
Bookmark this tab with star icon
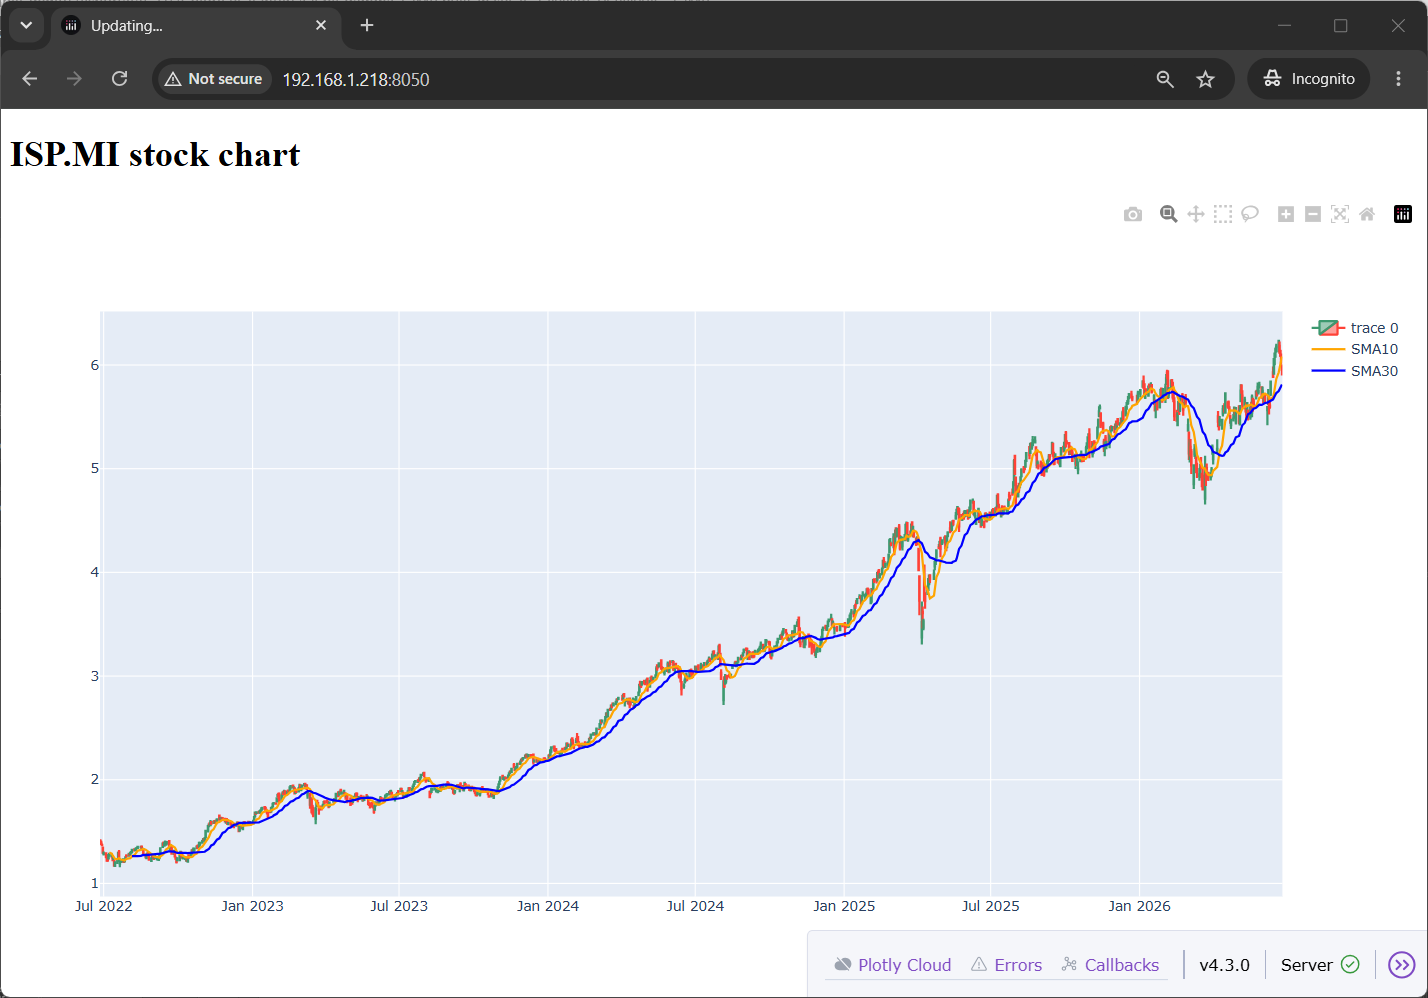pos(1206,79)
